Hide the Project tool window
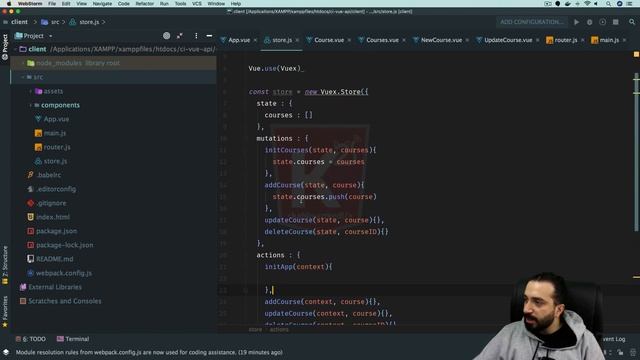The width and height of the screenshot is (640, 360). click(209, 36)
